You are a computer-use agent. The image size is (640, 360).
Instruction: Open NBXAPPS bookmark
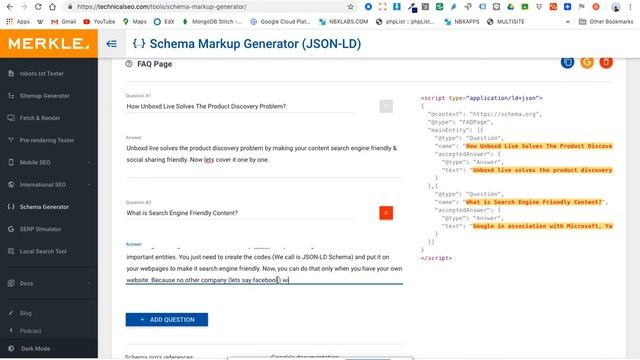coord(462,22)
